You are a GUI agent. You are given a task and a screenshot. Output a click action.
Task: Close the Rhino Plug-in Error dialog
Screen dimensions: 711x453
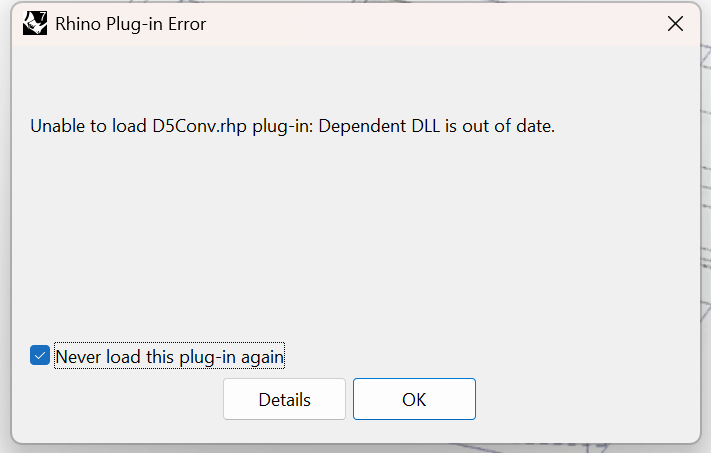[675, 24]
